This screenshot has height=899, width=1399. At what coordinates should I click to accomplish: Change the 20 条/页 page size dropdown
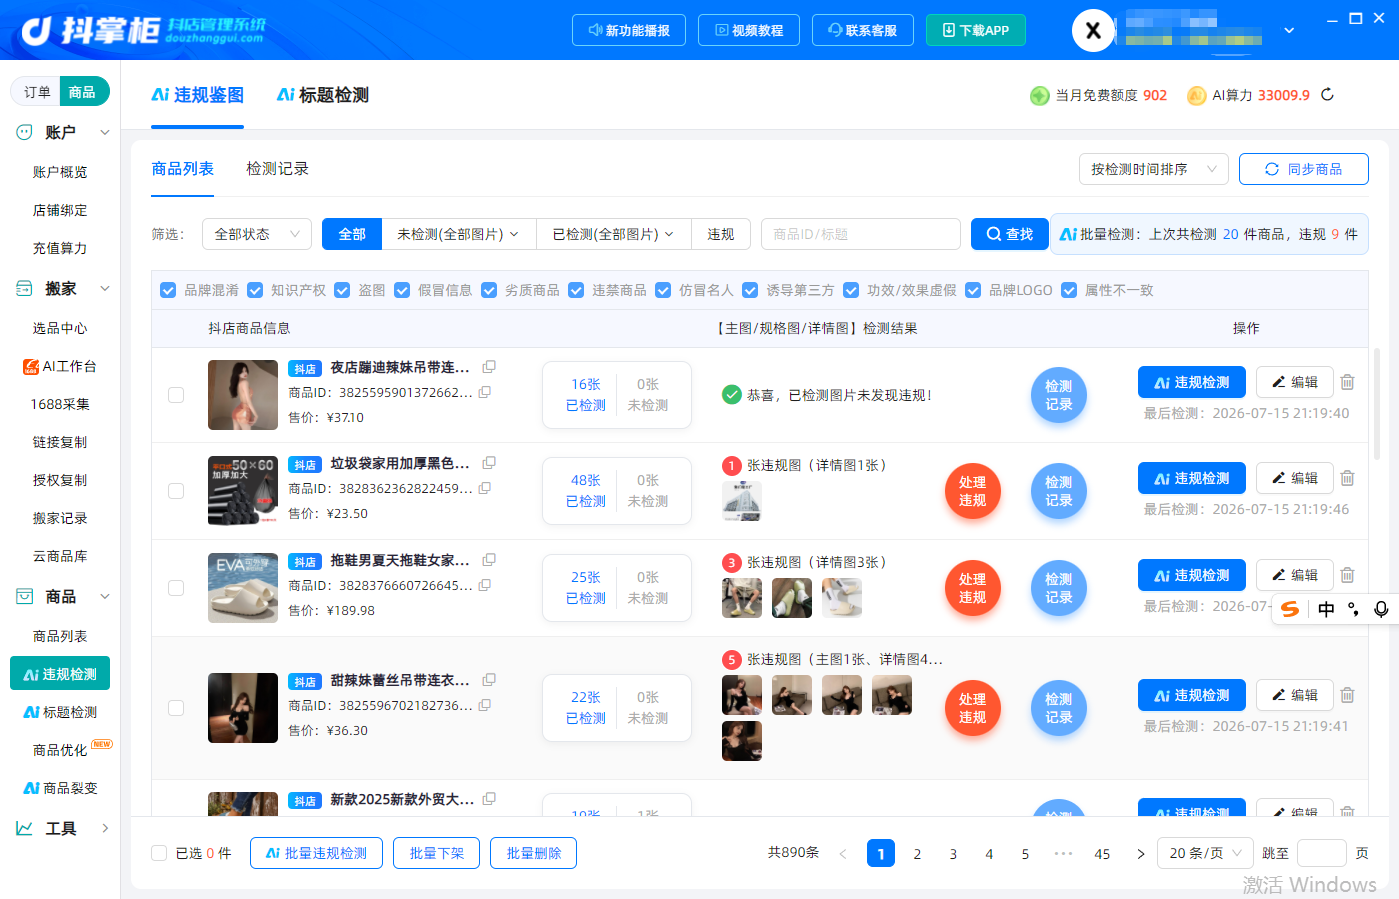click(x=1205, y=853)
